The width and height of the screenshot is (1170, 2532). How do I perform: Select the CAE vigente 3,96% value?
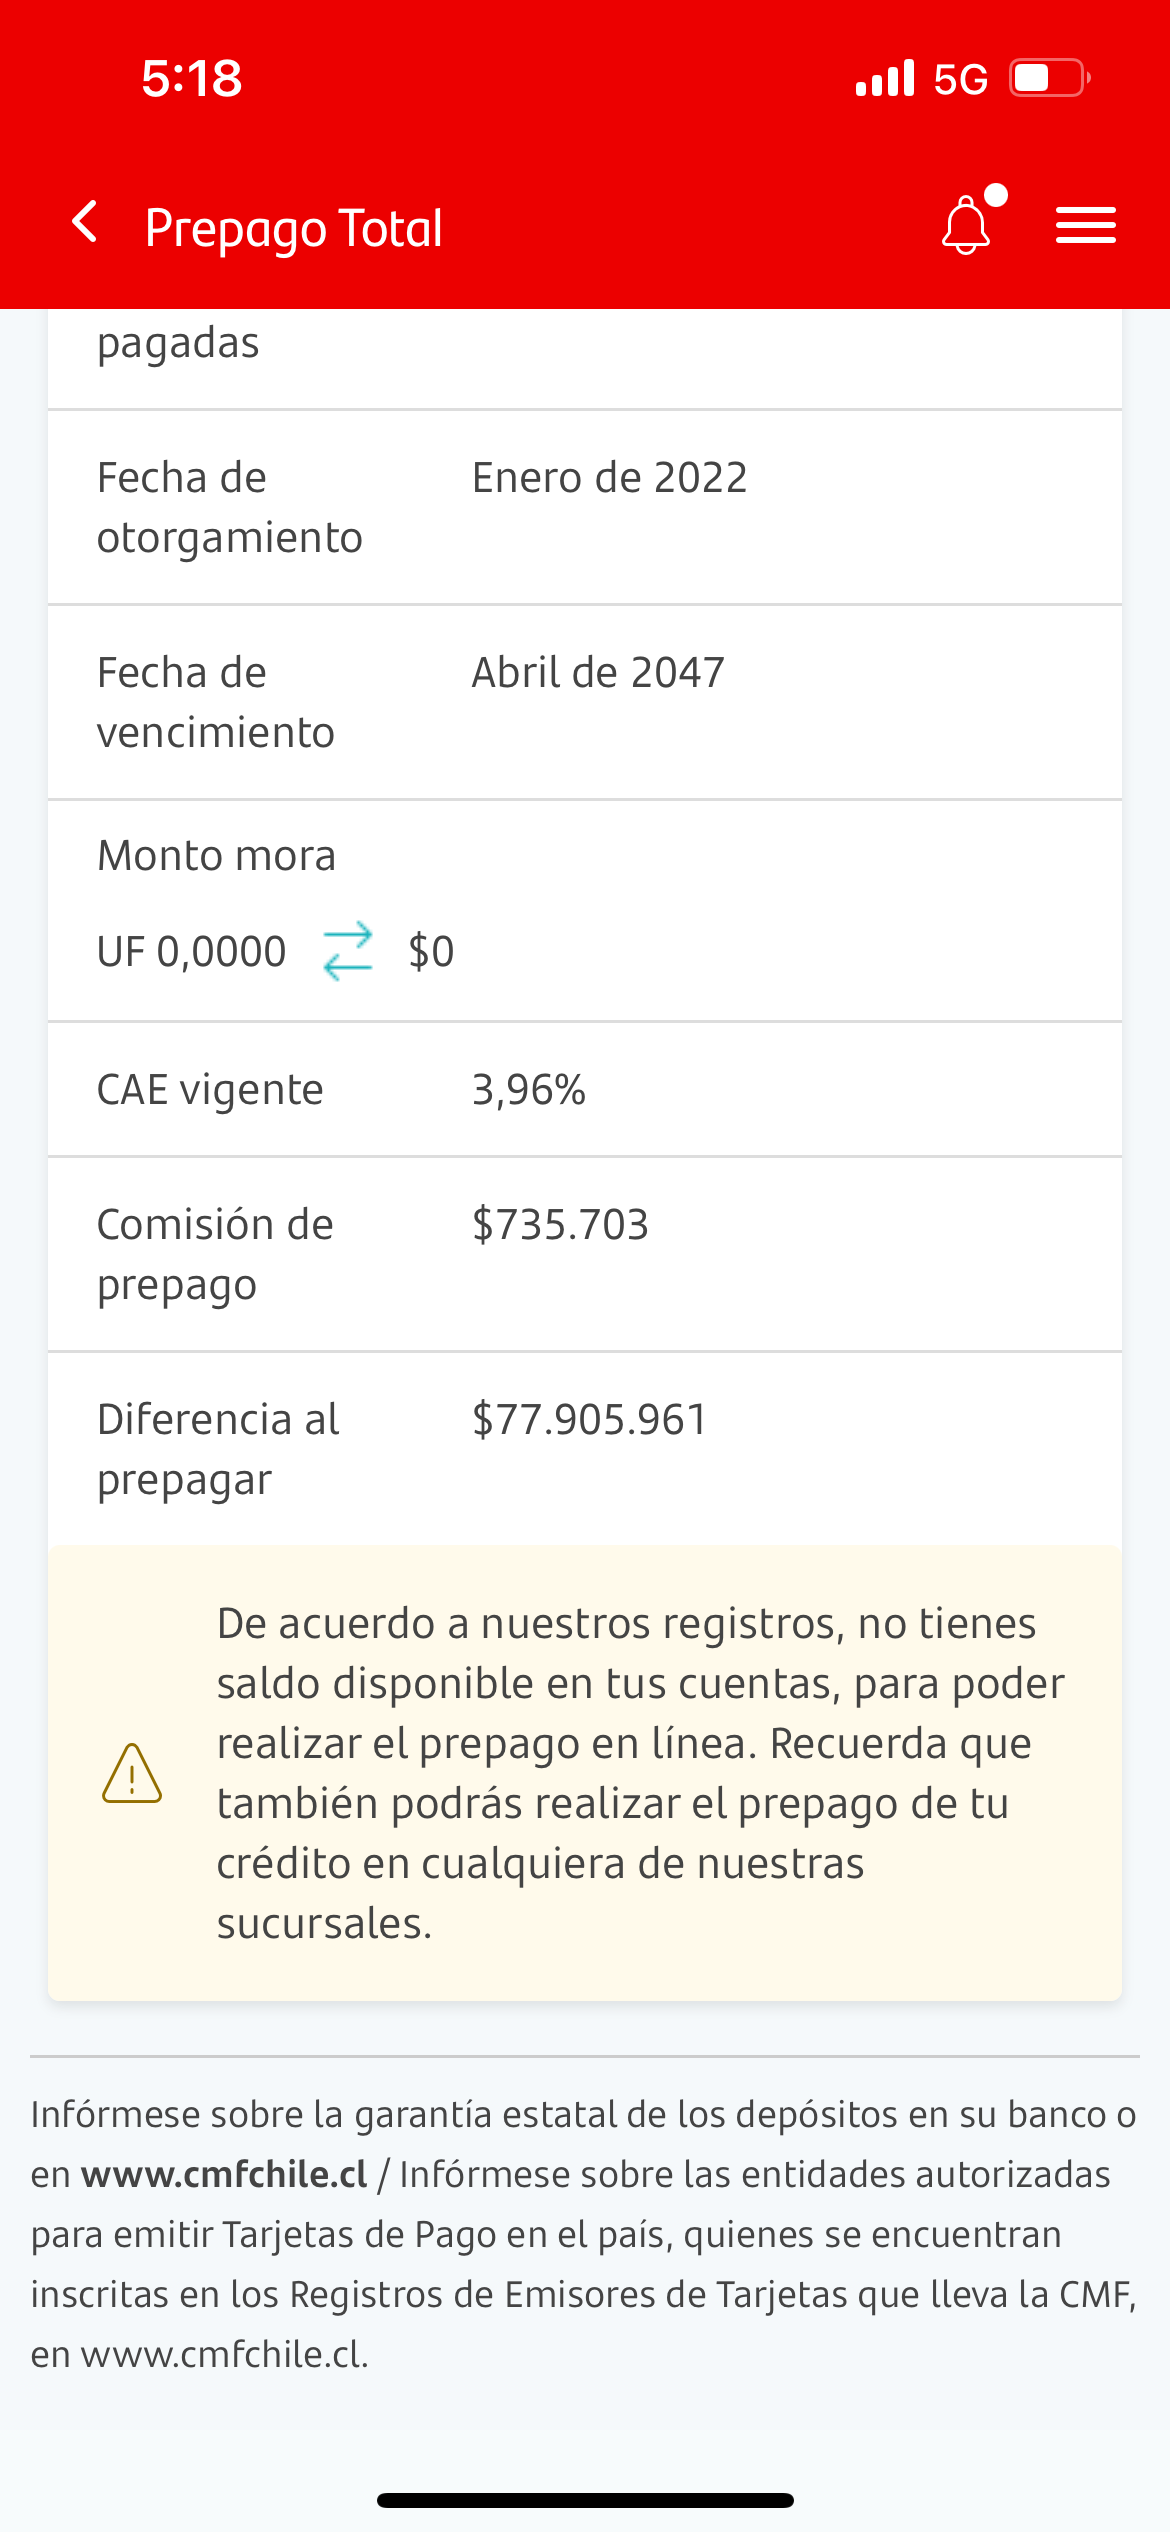pos(528,1090)
